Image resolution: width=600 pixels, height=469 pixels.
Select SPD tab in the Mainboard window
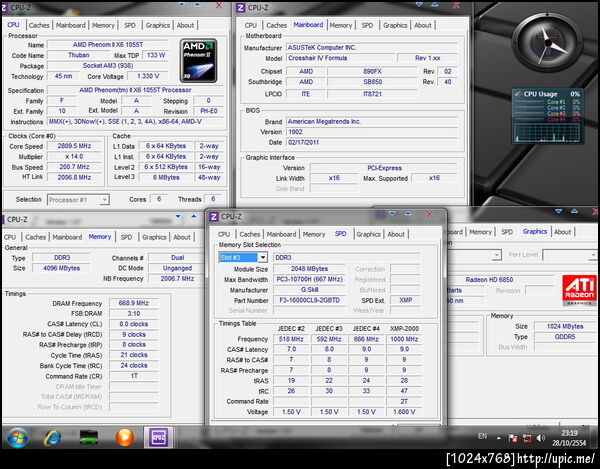point(367,25)
